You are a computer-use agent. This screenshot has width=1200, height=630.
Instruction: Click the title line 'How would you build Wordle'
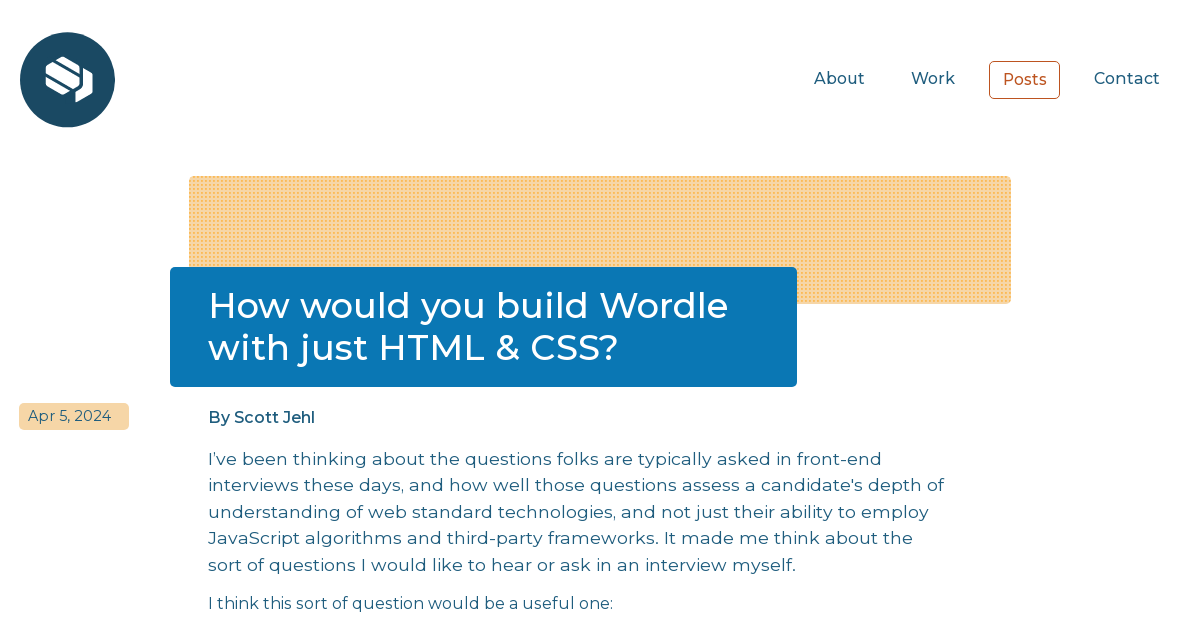point(468,306)
